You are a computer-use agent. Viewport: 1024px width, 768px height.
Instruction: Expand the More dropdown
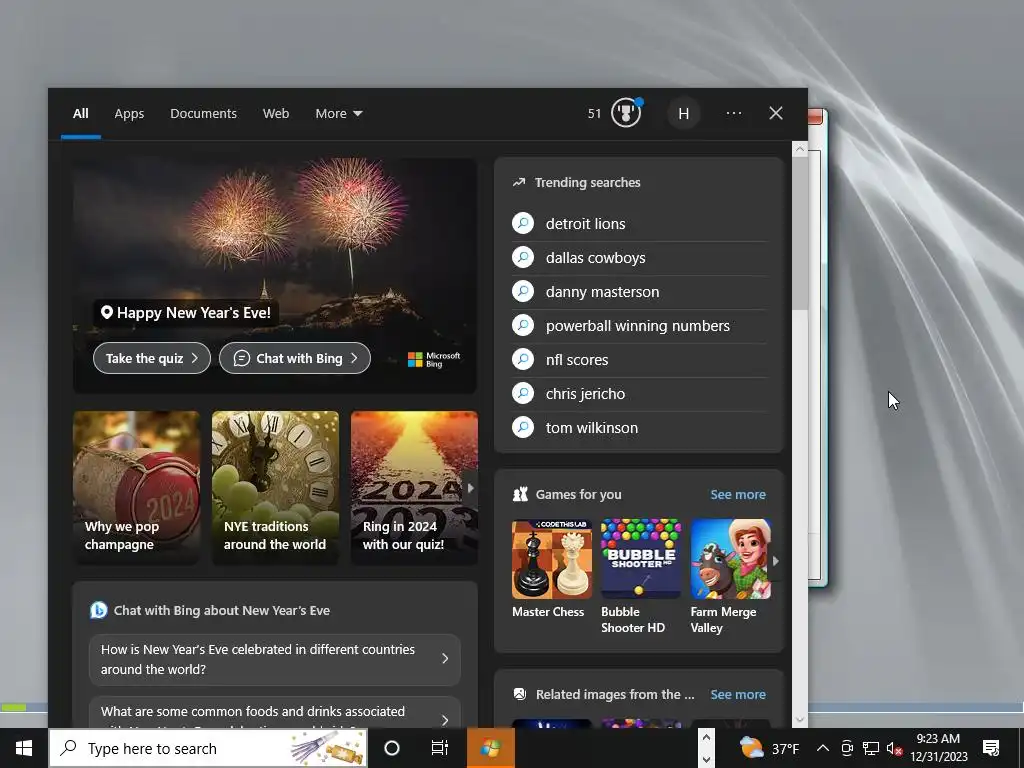(338, 114)
